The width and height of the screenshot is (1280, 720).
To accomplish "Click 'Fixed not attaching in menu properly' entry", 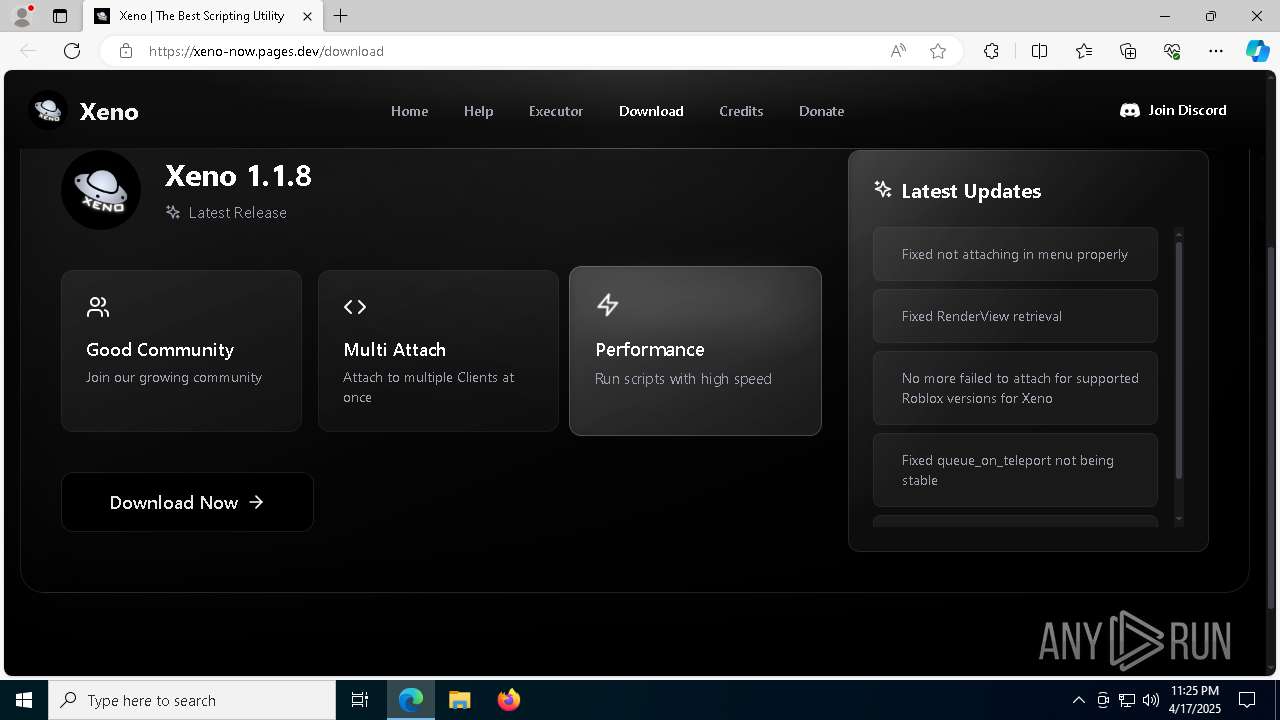I will click(1015, 254).
